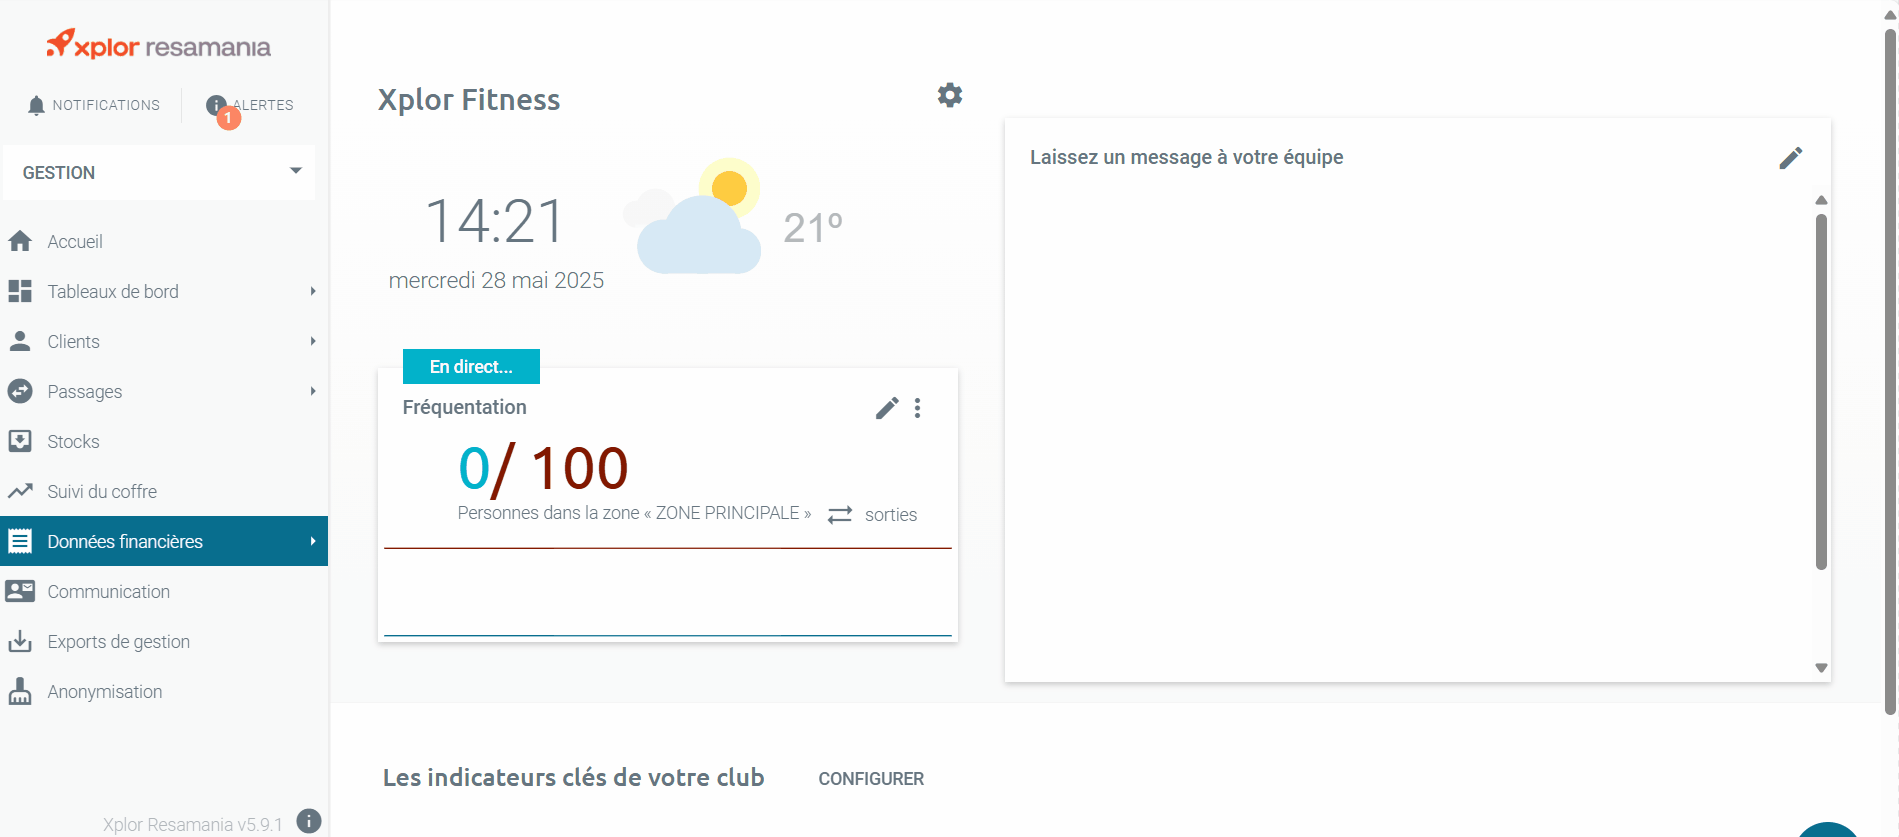Click the page vertical scrollbar thumb

[1890, 370]
